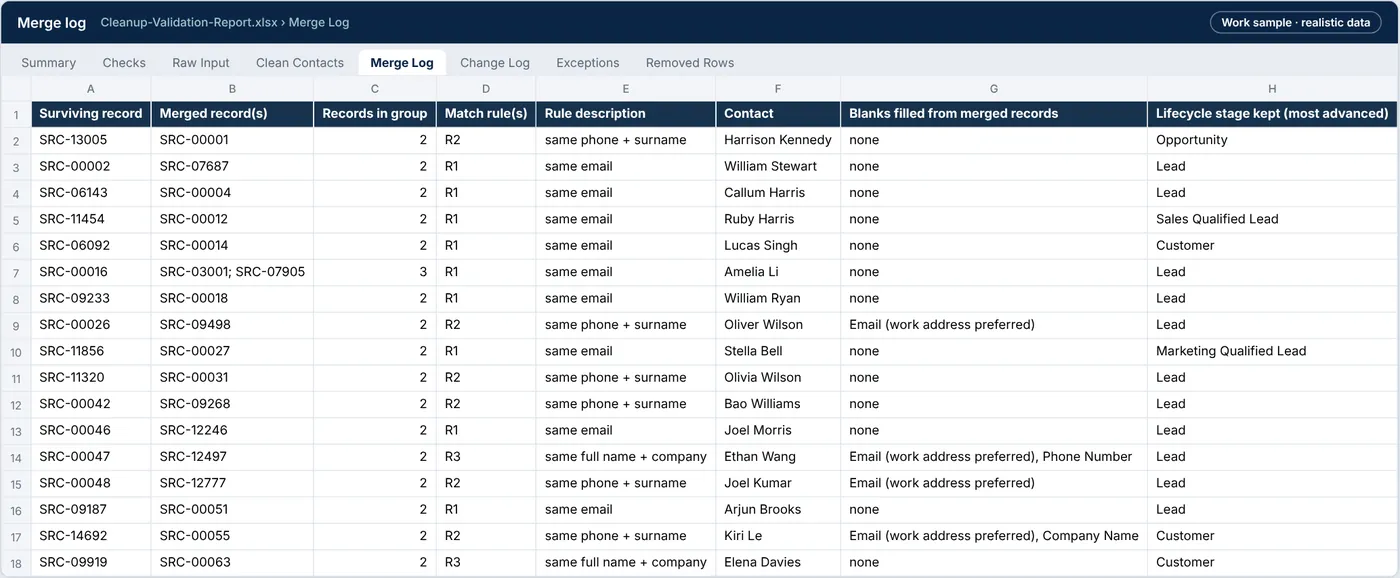Select cell containing Elena Davies
This screenshot has width=1400, height=578.
coord(778,562)
